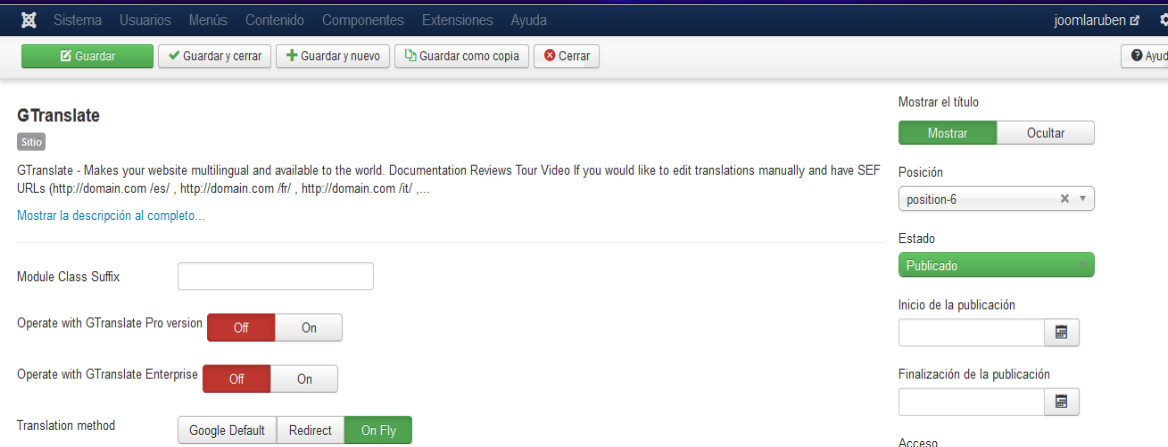
Task: Open calendar picker for Inicio de la publicación
Action: [x=1061, y=333]
